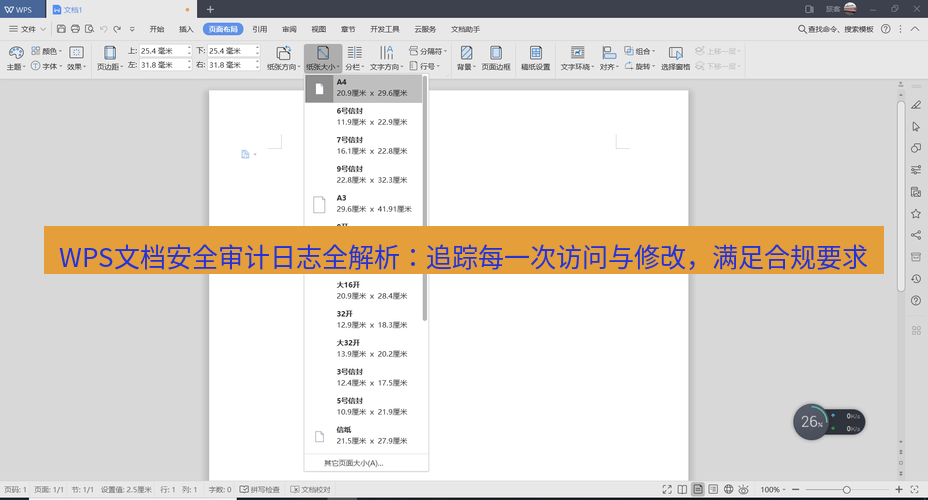Click the 页面边框 page border button
Viewport: 928px width, 500px height.
(x=496, y=58)
